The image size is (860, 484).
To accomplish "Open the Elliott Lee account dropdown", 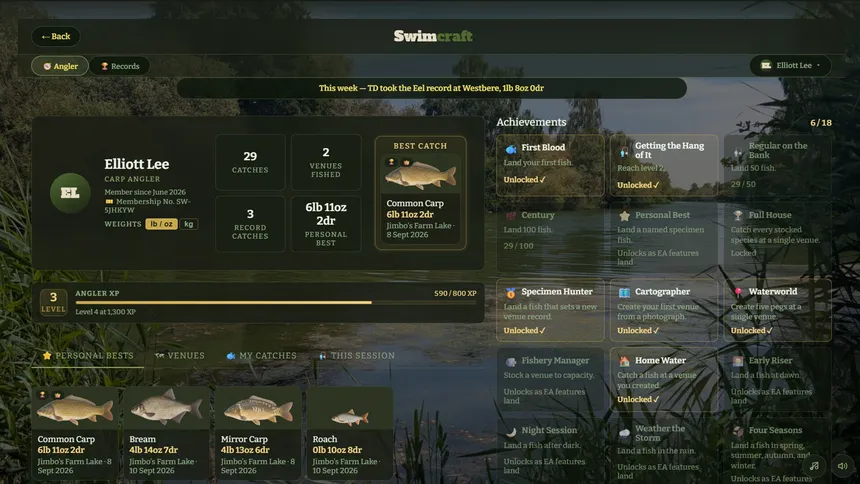I will 790,65.
